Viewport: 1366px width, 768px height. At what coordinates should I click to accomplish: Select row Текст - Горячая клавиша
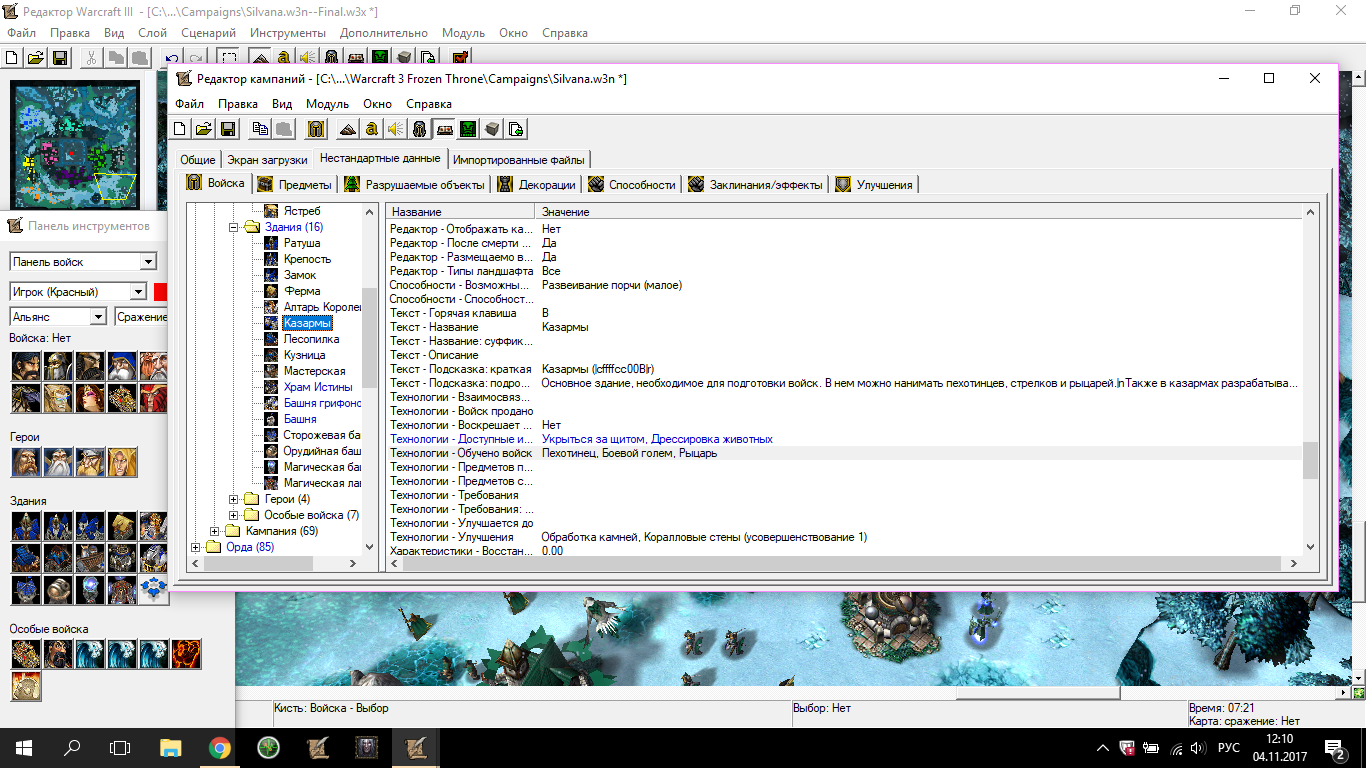845,313
